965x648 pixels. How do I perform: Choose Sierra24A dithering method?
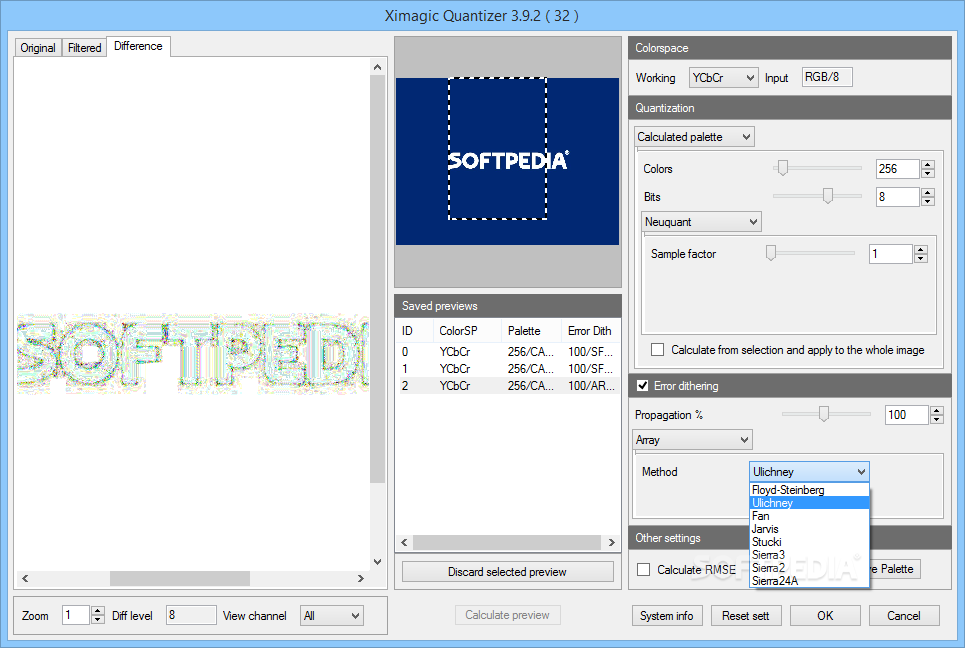[809, 580]
